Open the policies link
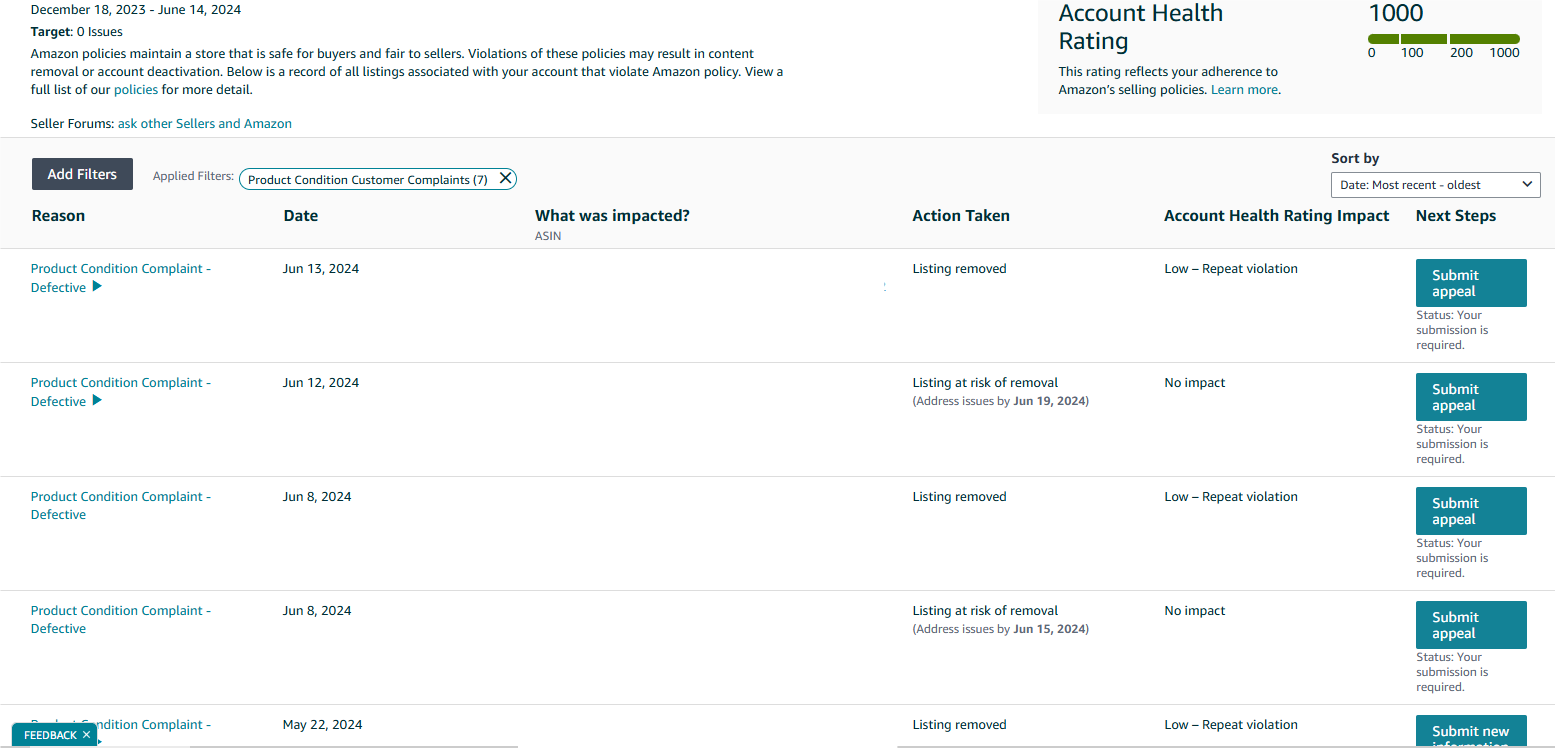Viewport: 1555px width, 748px height. pos(136,90)
